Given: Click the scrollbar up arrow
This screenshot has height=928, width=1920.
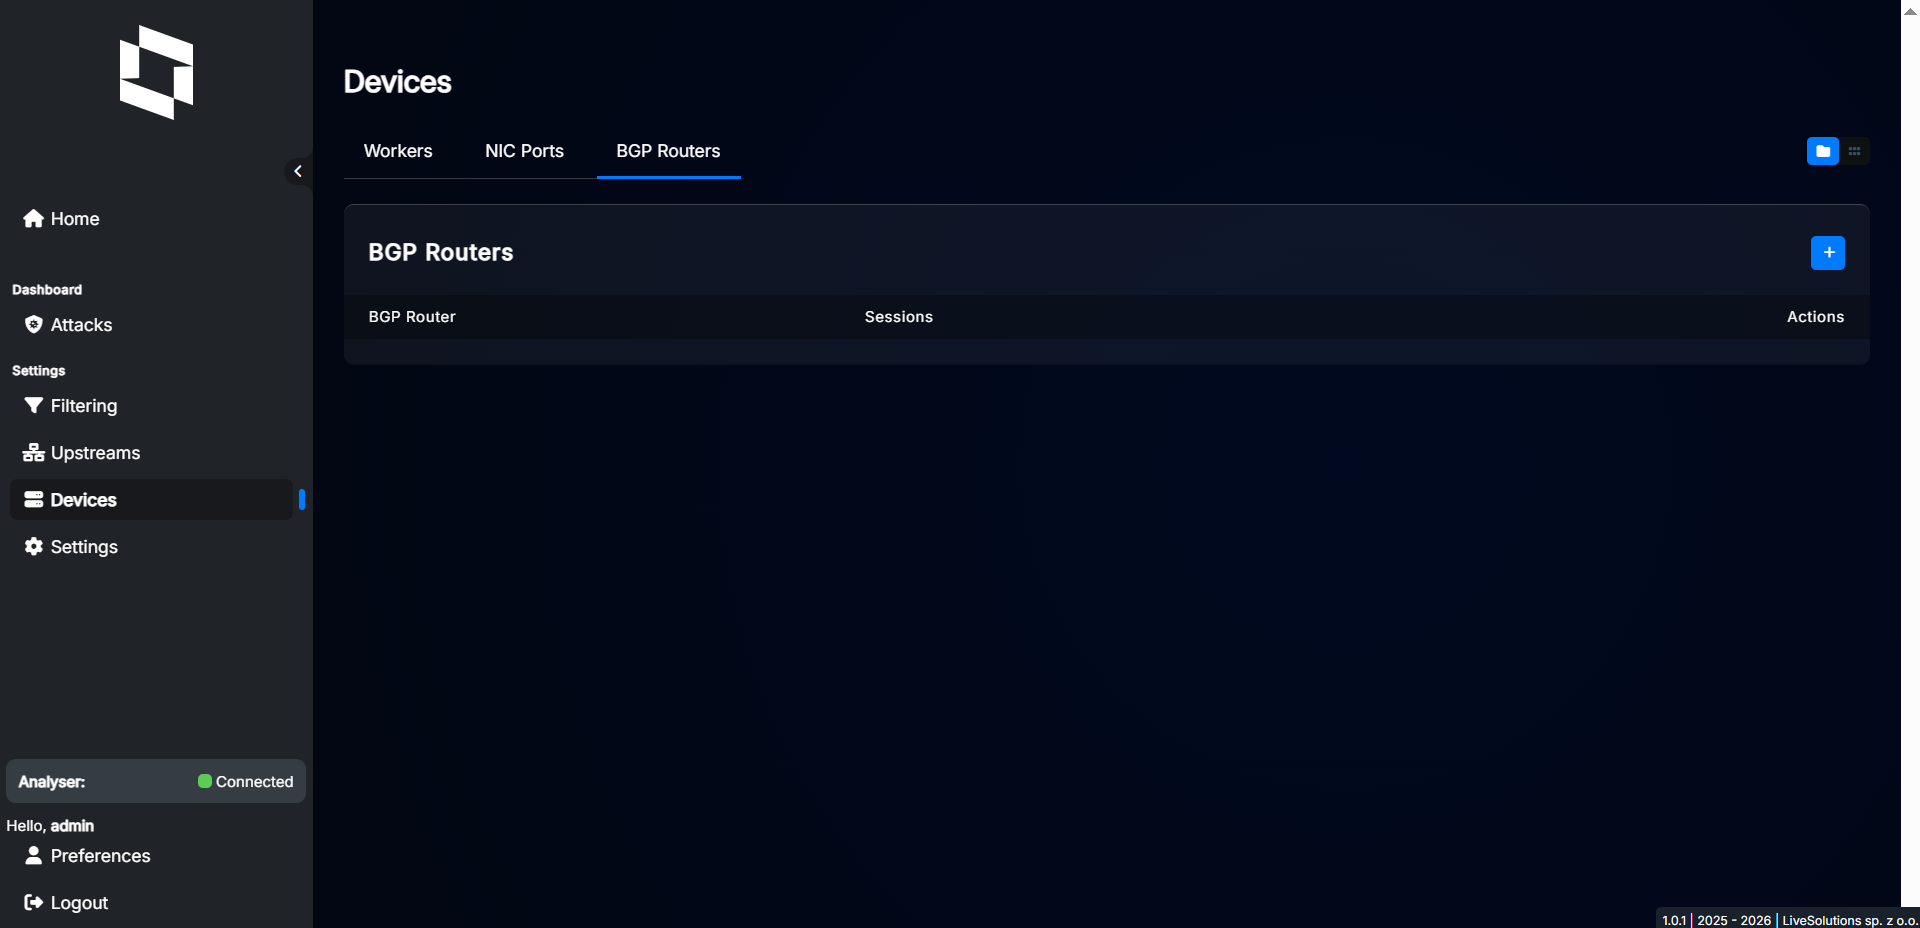Looking at the screenshot, I should (1910, 11).
